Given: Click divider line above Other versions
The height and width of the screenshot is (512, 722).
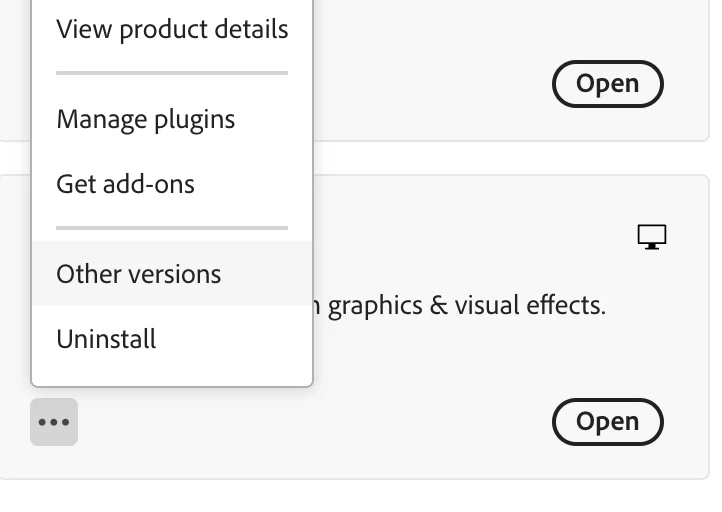Looking at the screenshot, I should 172,228.
